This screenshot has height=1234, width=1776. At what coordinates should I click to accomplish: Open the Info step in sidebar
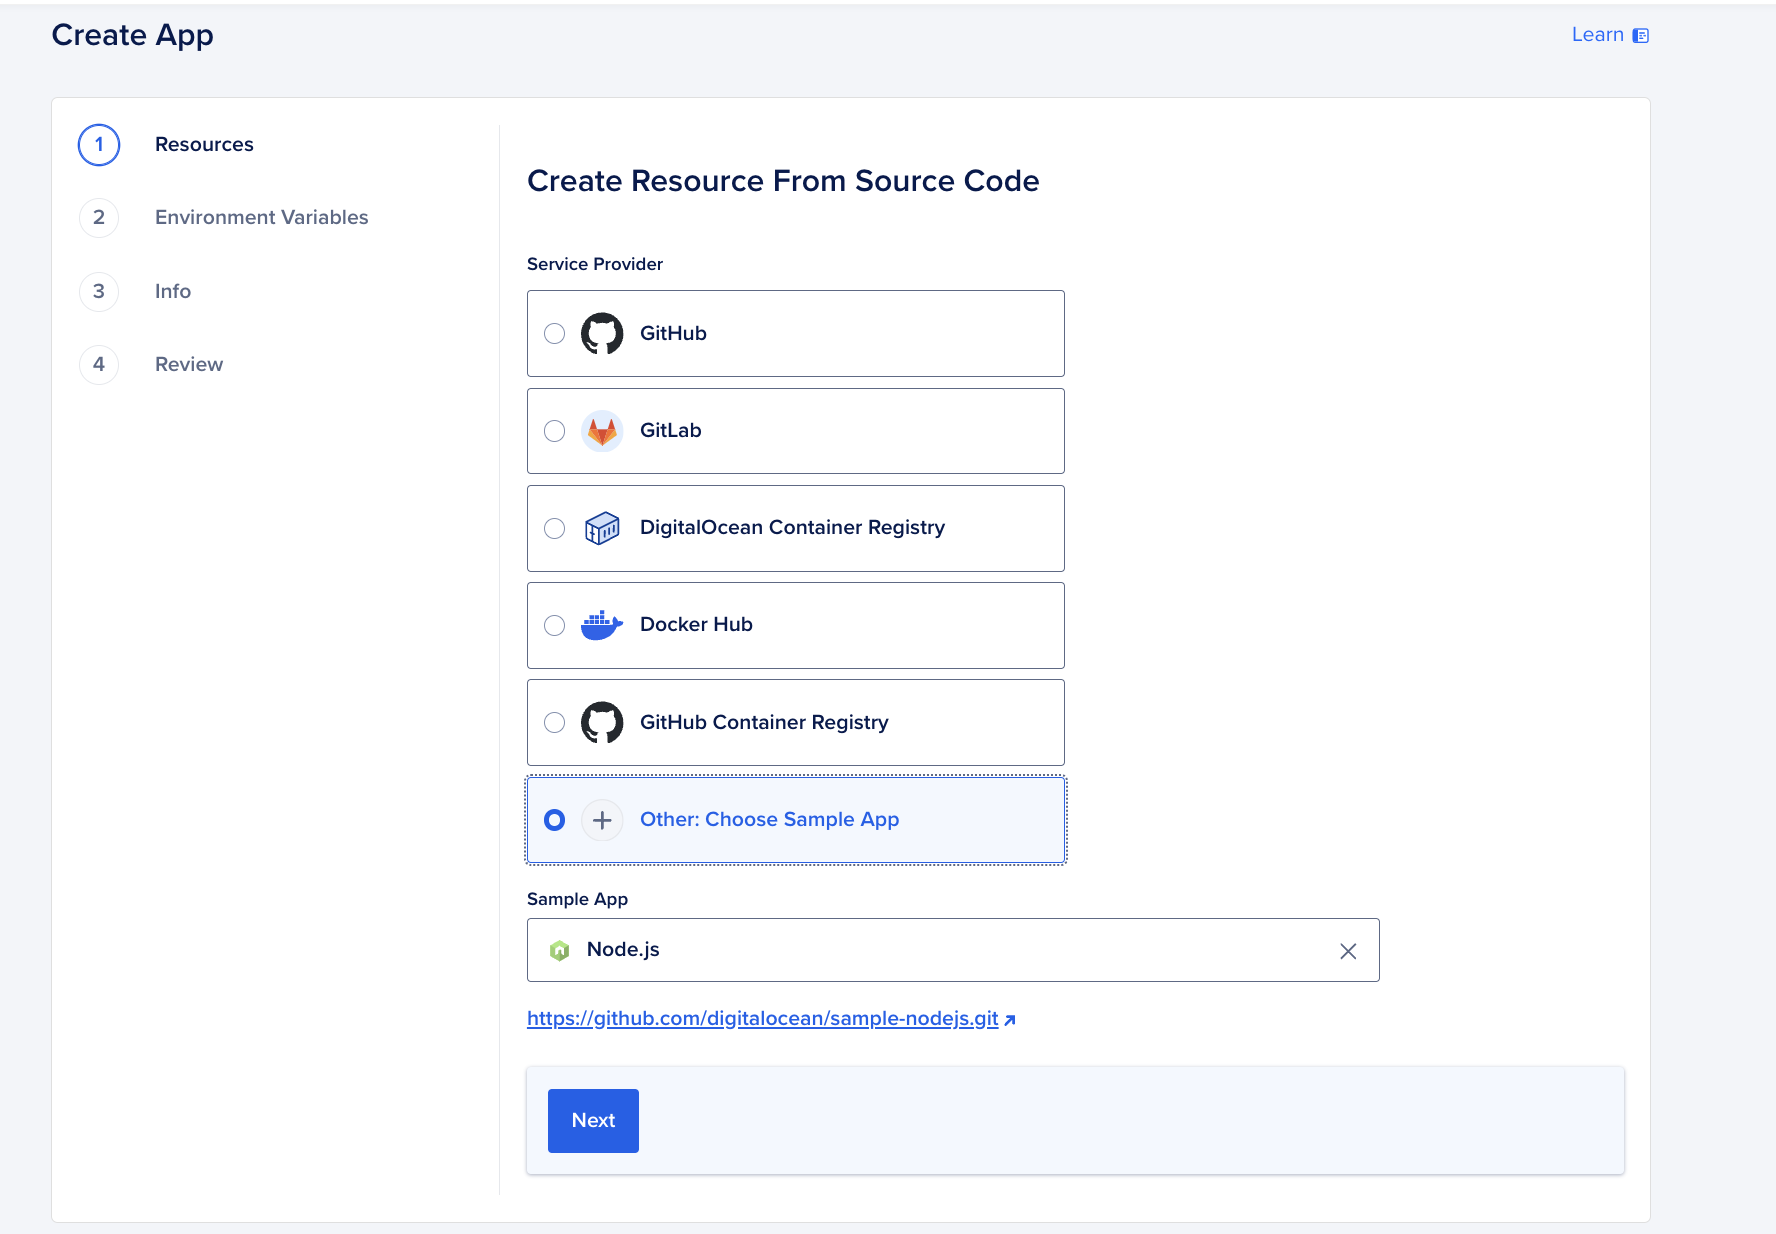(172, 292)
